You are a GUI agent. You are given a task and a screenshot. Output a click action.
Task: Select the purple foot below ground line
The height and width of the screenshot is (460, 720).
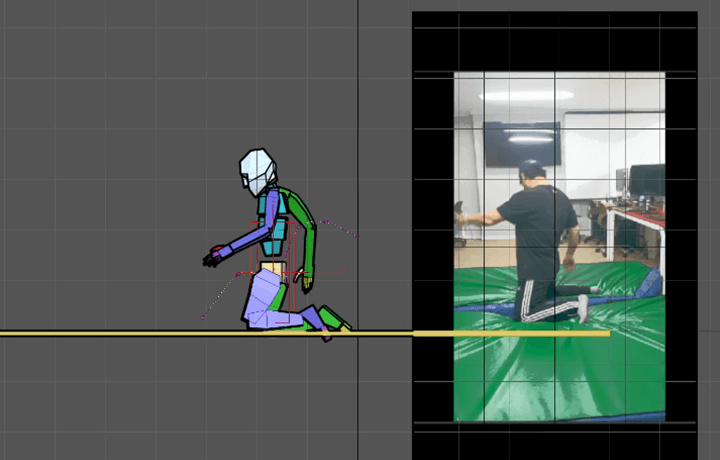[326, 337]
